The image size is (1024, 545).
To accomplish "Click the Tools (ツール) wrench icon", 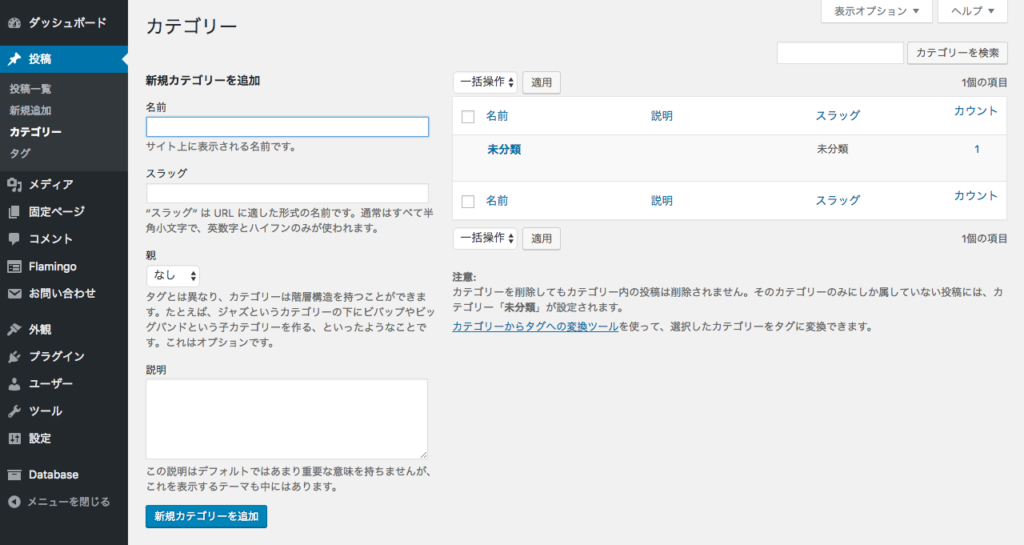I will pyautogui.click(x=14, y=411).
